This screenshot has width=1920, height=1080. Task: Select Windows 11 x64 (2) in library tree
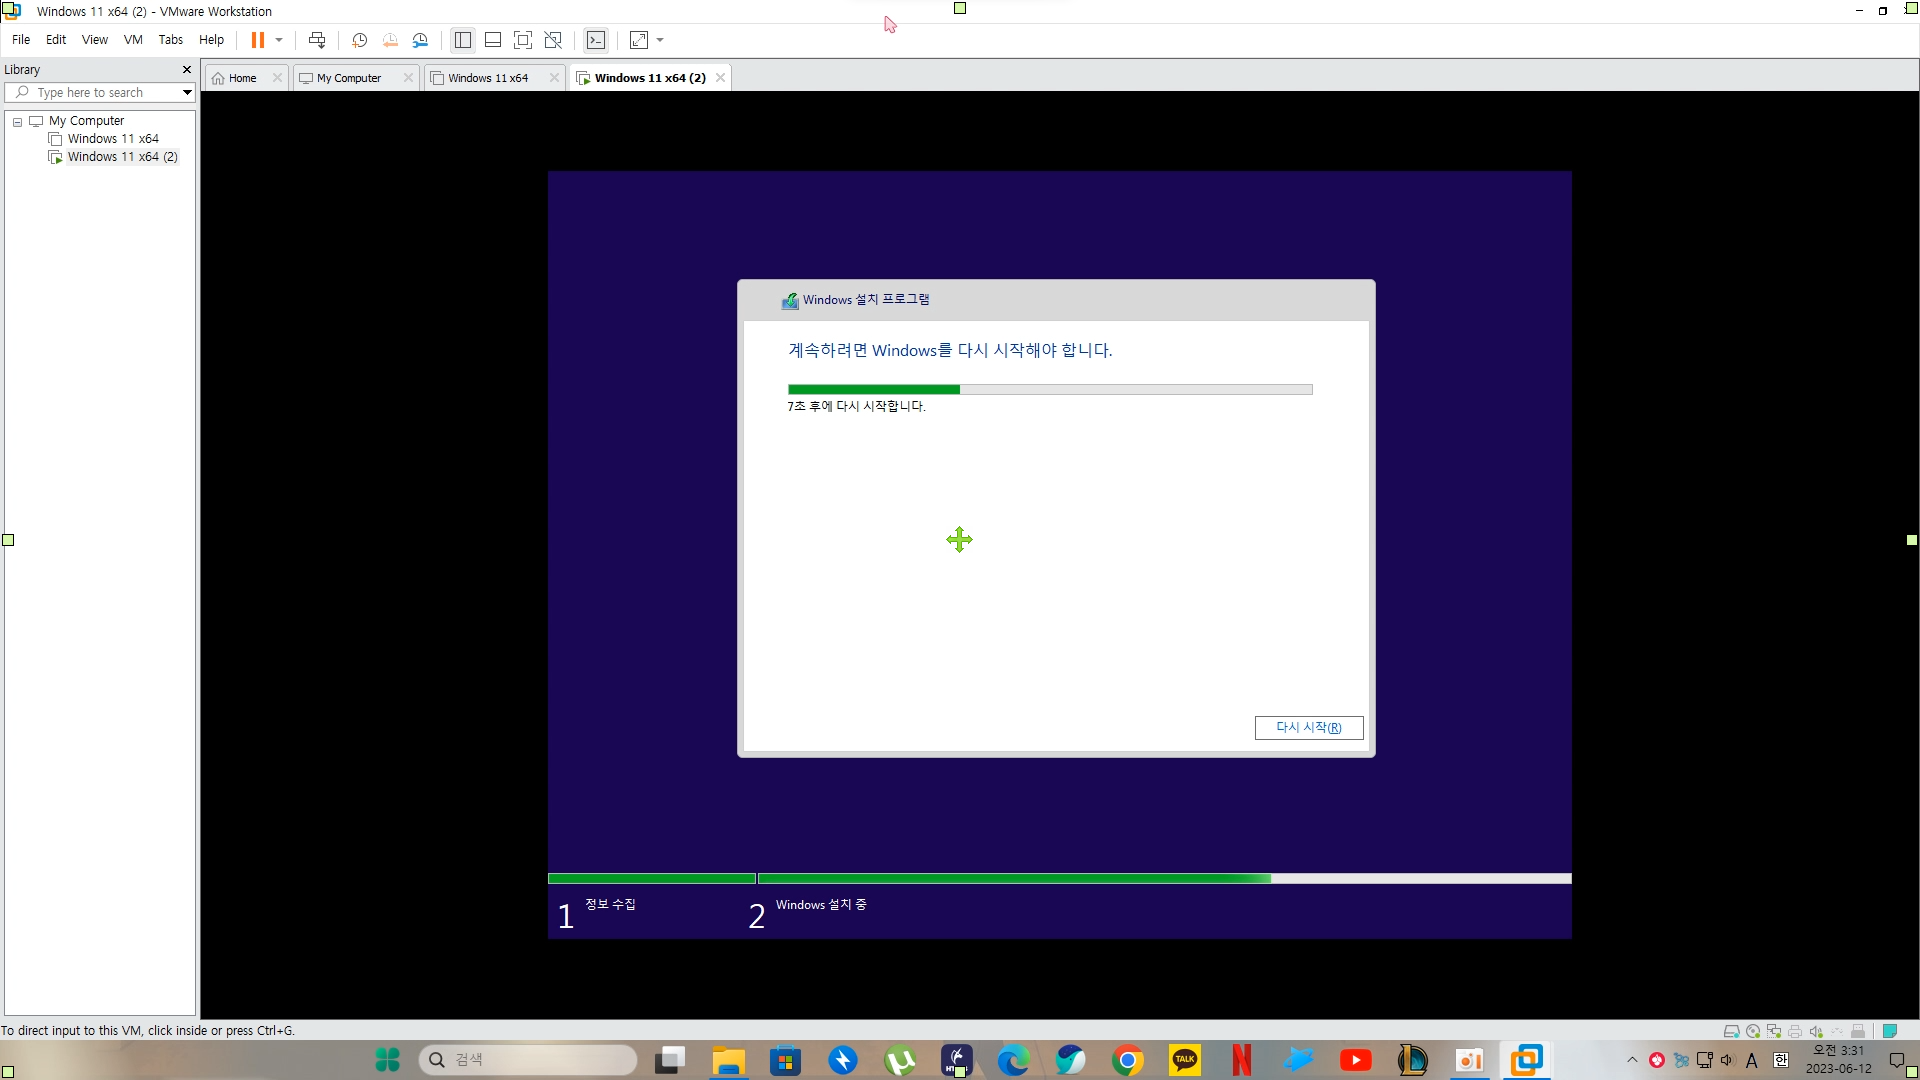pyautogui.click(x=122, y=157)
